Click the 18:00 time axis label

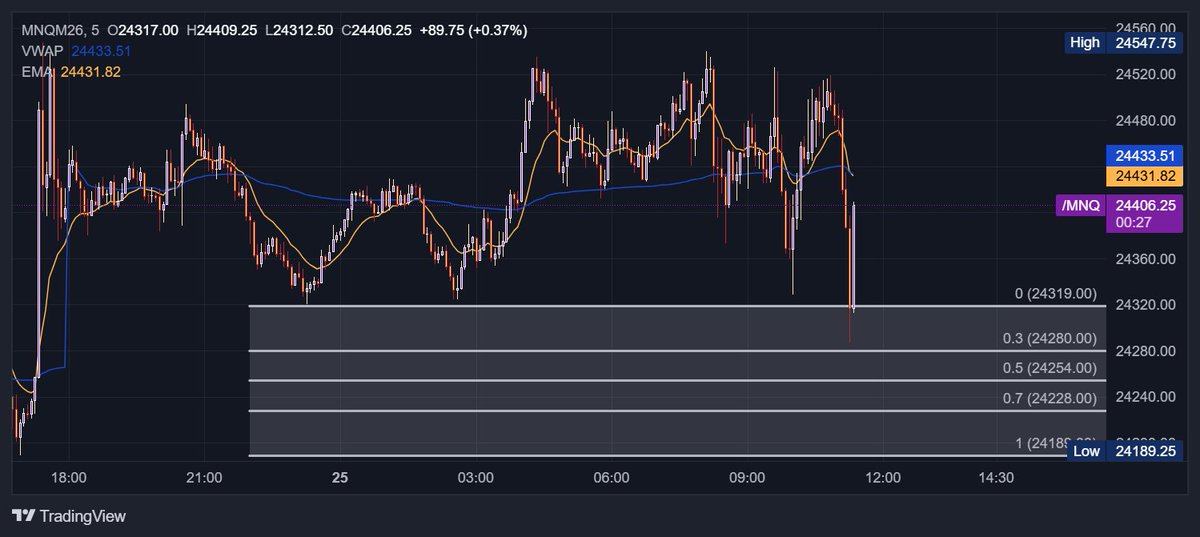(68, 478)
